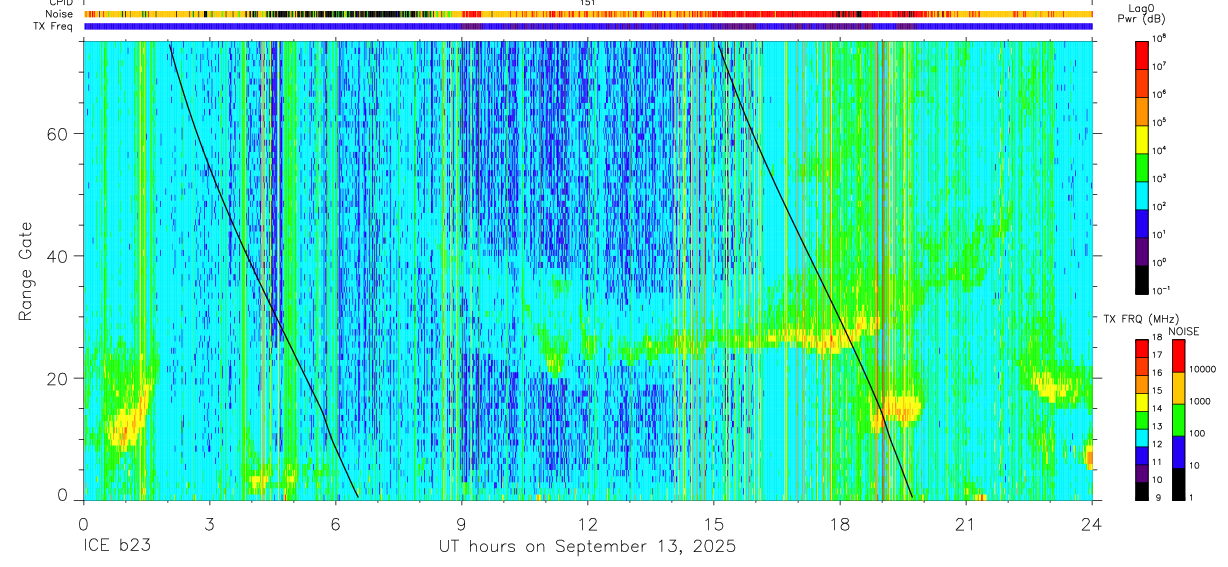Select the yellow segment of the NOISE colorbar
Image resolution: width=1228 pixels, height=567 pixels.
pos(1178,387)
